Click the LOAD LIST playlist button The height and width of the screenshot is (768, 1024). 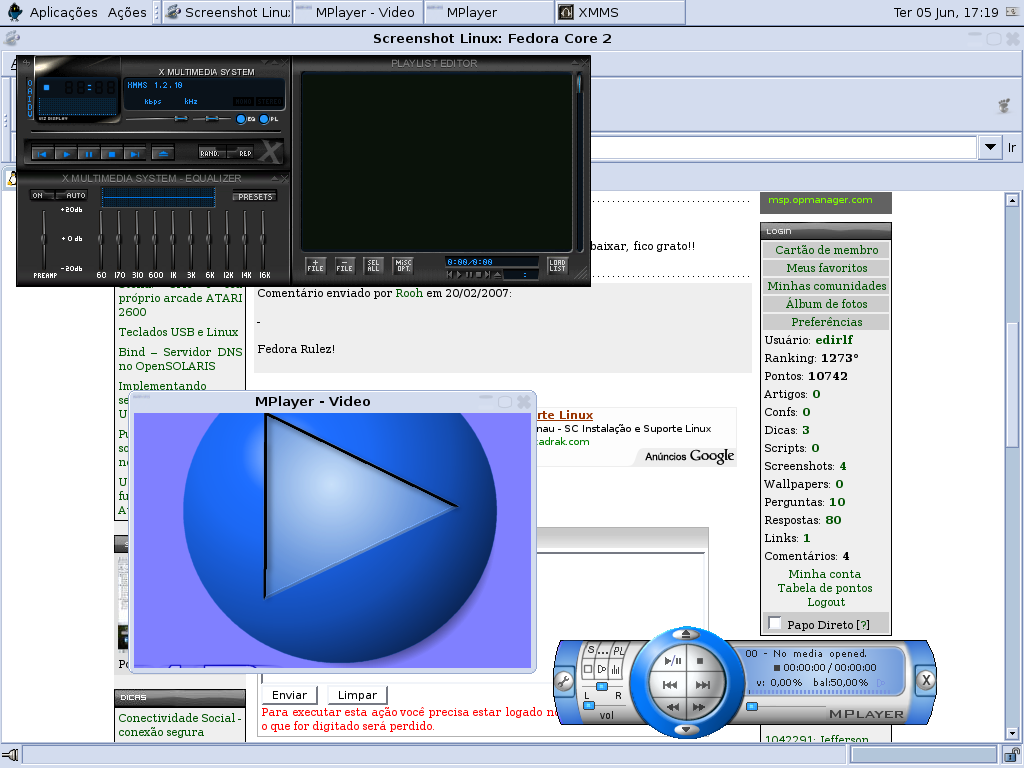point(557,265)
